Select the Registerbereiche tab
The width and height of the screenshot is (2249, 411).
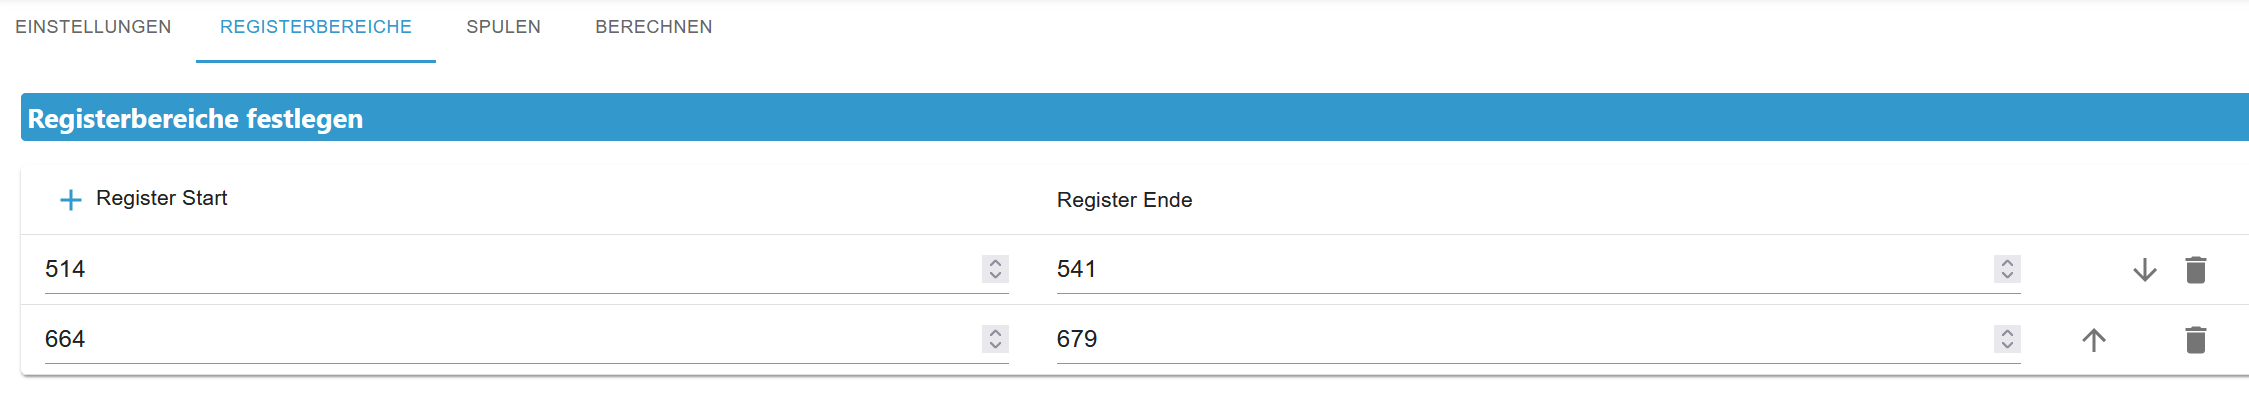click(316, 27)
